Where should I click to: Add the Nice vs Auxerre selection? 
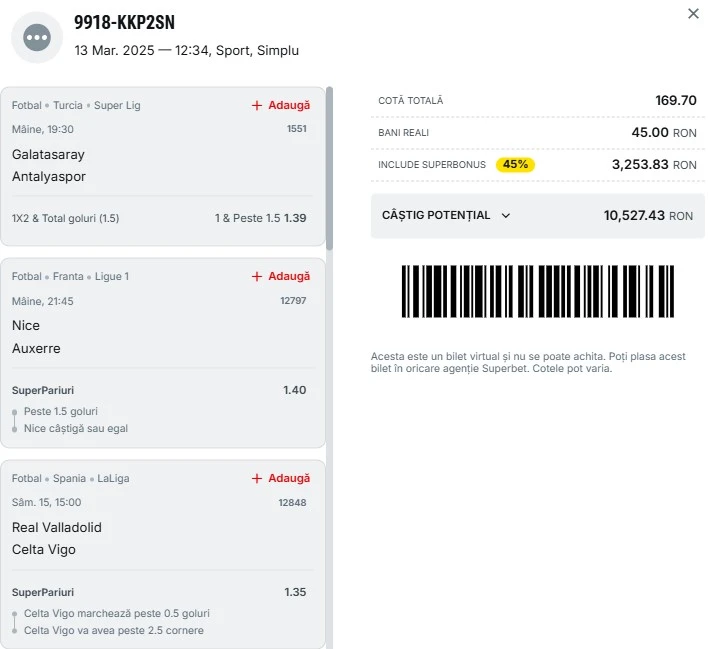tap(281, 276)
